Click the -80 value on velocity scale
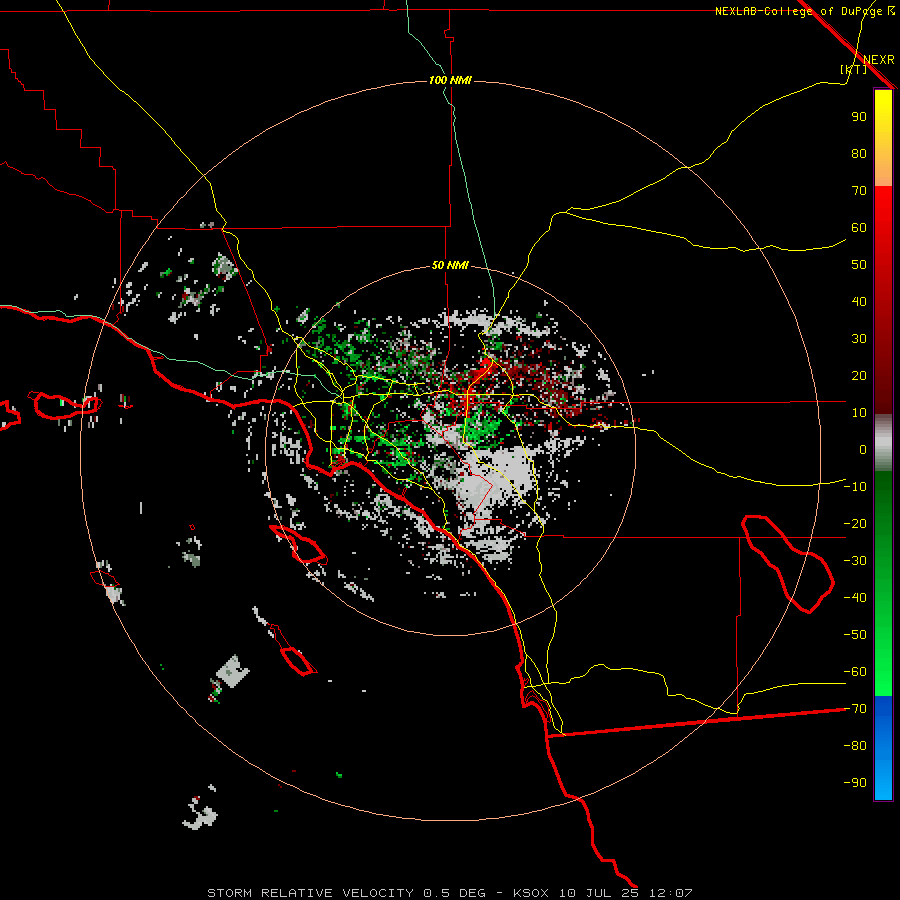The width and height of the screenshot is (900, 900). [x=855, y=746]
